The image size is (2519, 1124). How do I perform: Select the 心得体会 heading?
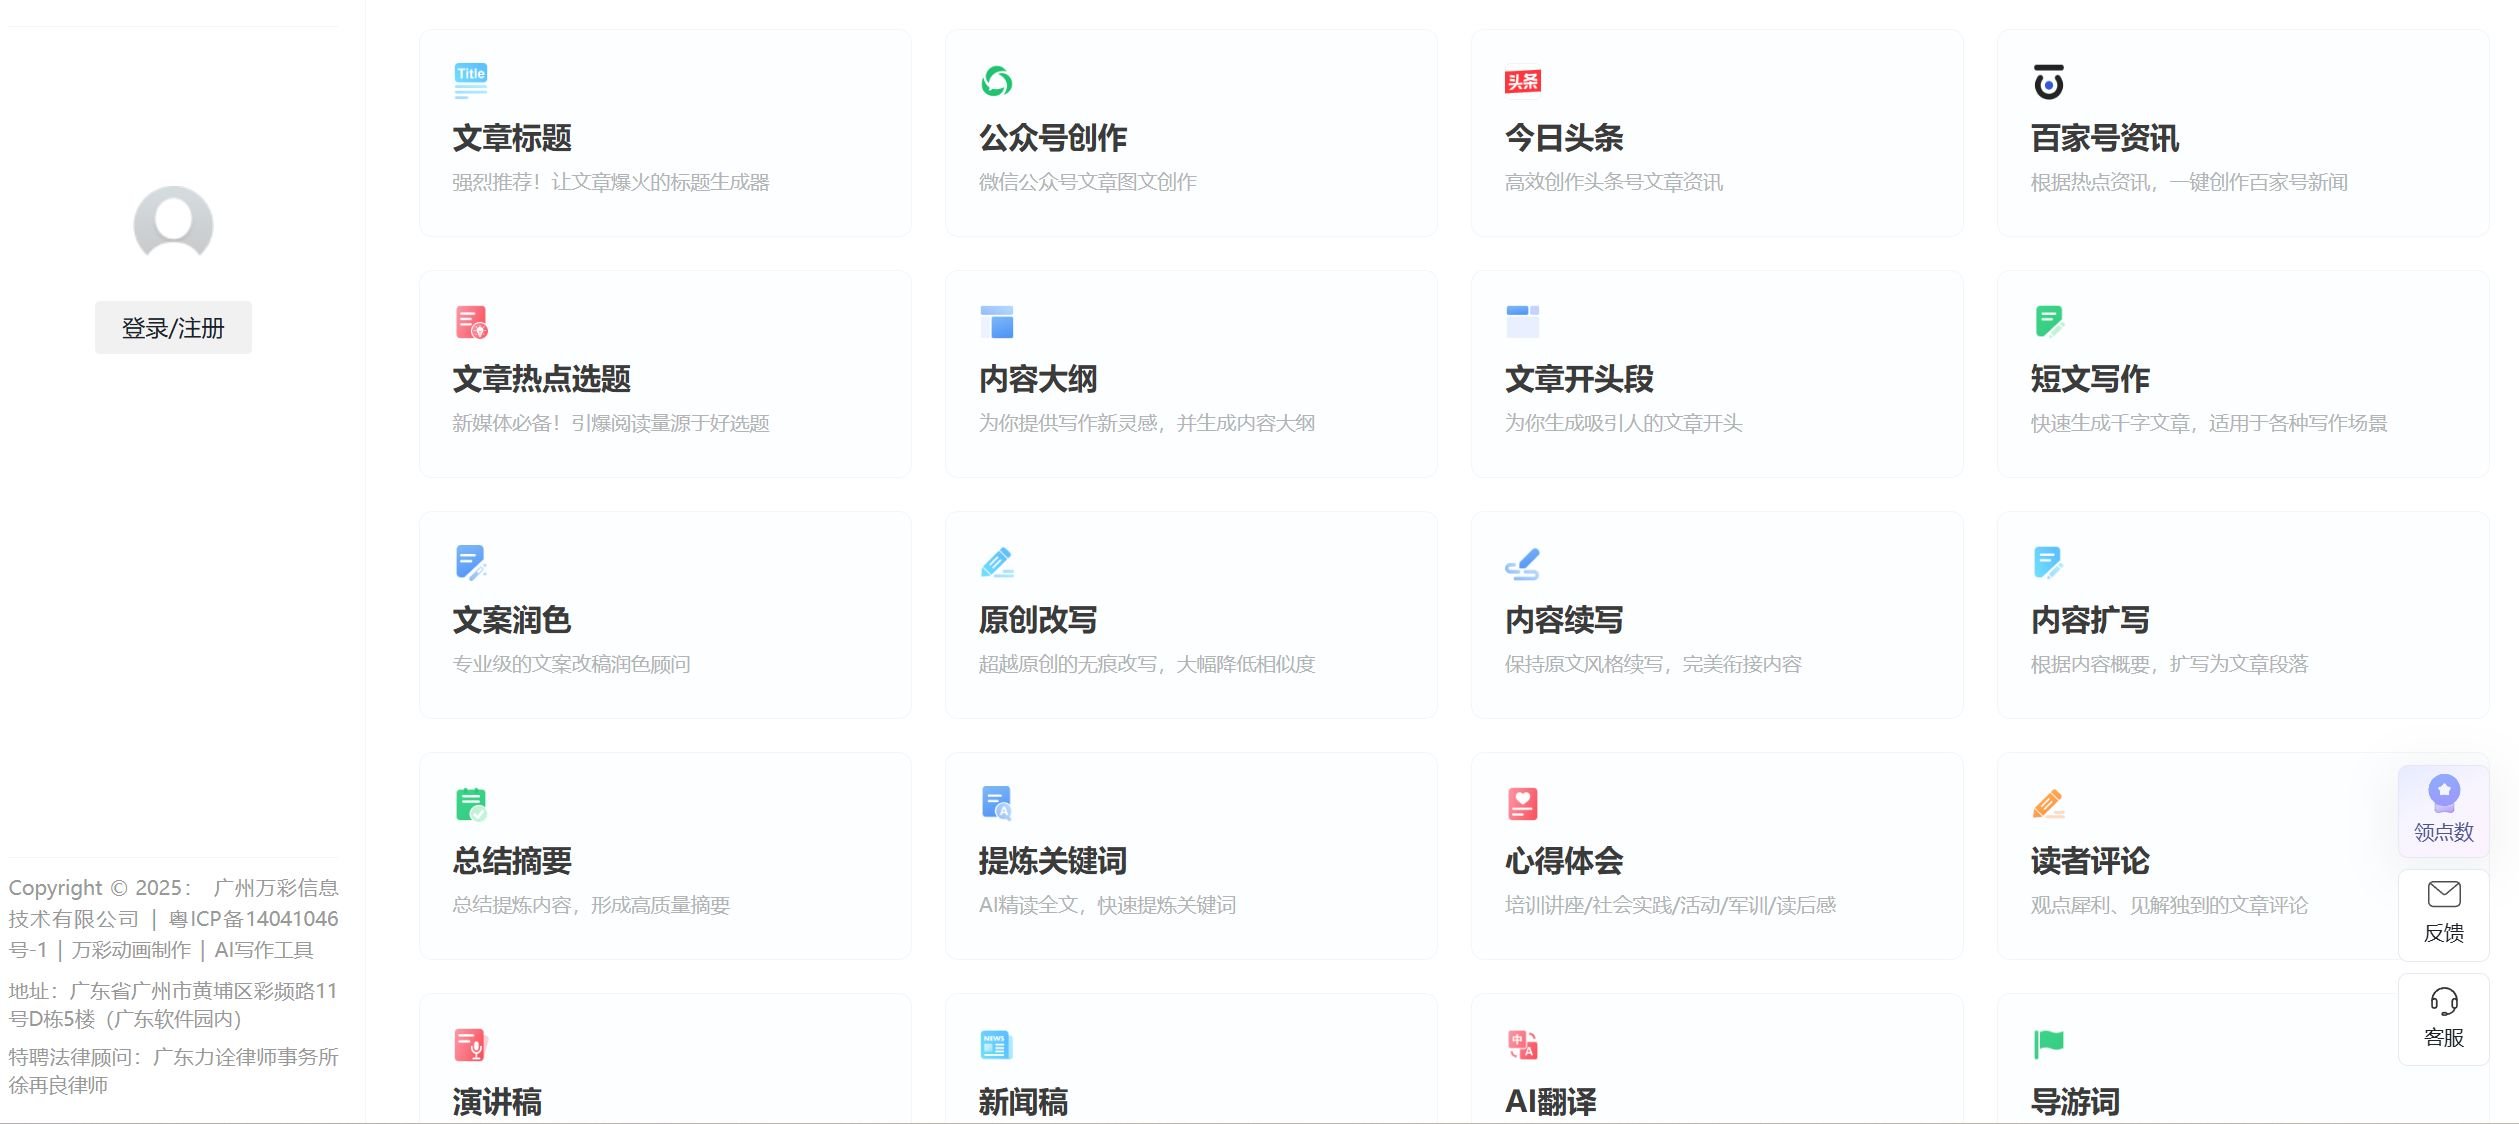click(1564, 861)
